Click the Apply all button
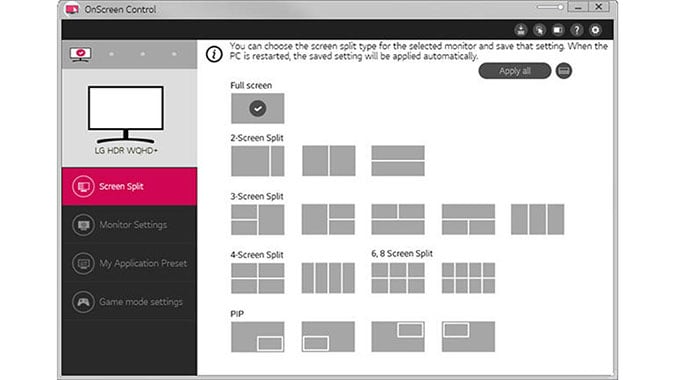This screenshot has width=676, height=380. (x=515, y=71)
